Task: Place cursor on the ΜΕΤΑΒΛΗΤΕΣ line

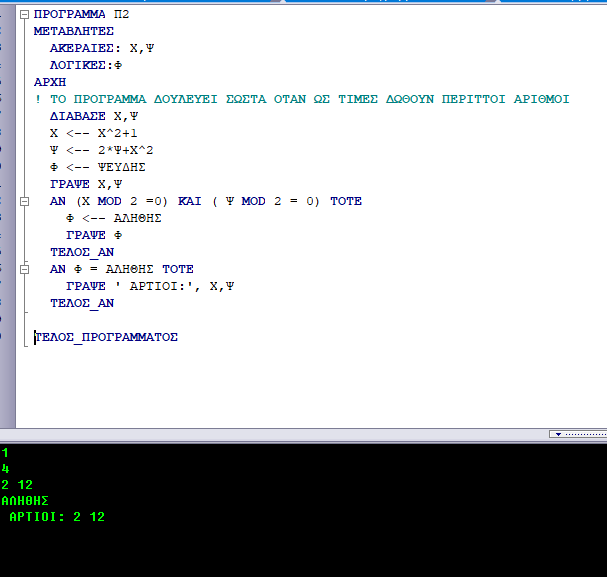Action: pyautogui.click(x=74, y=31)
